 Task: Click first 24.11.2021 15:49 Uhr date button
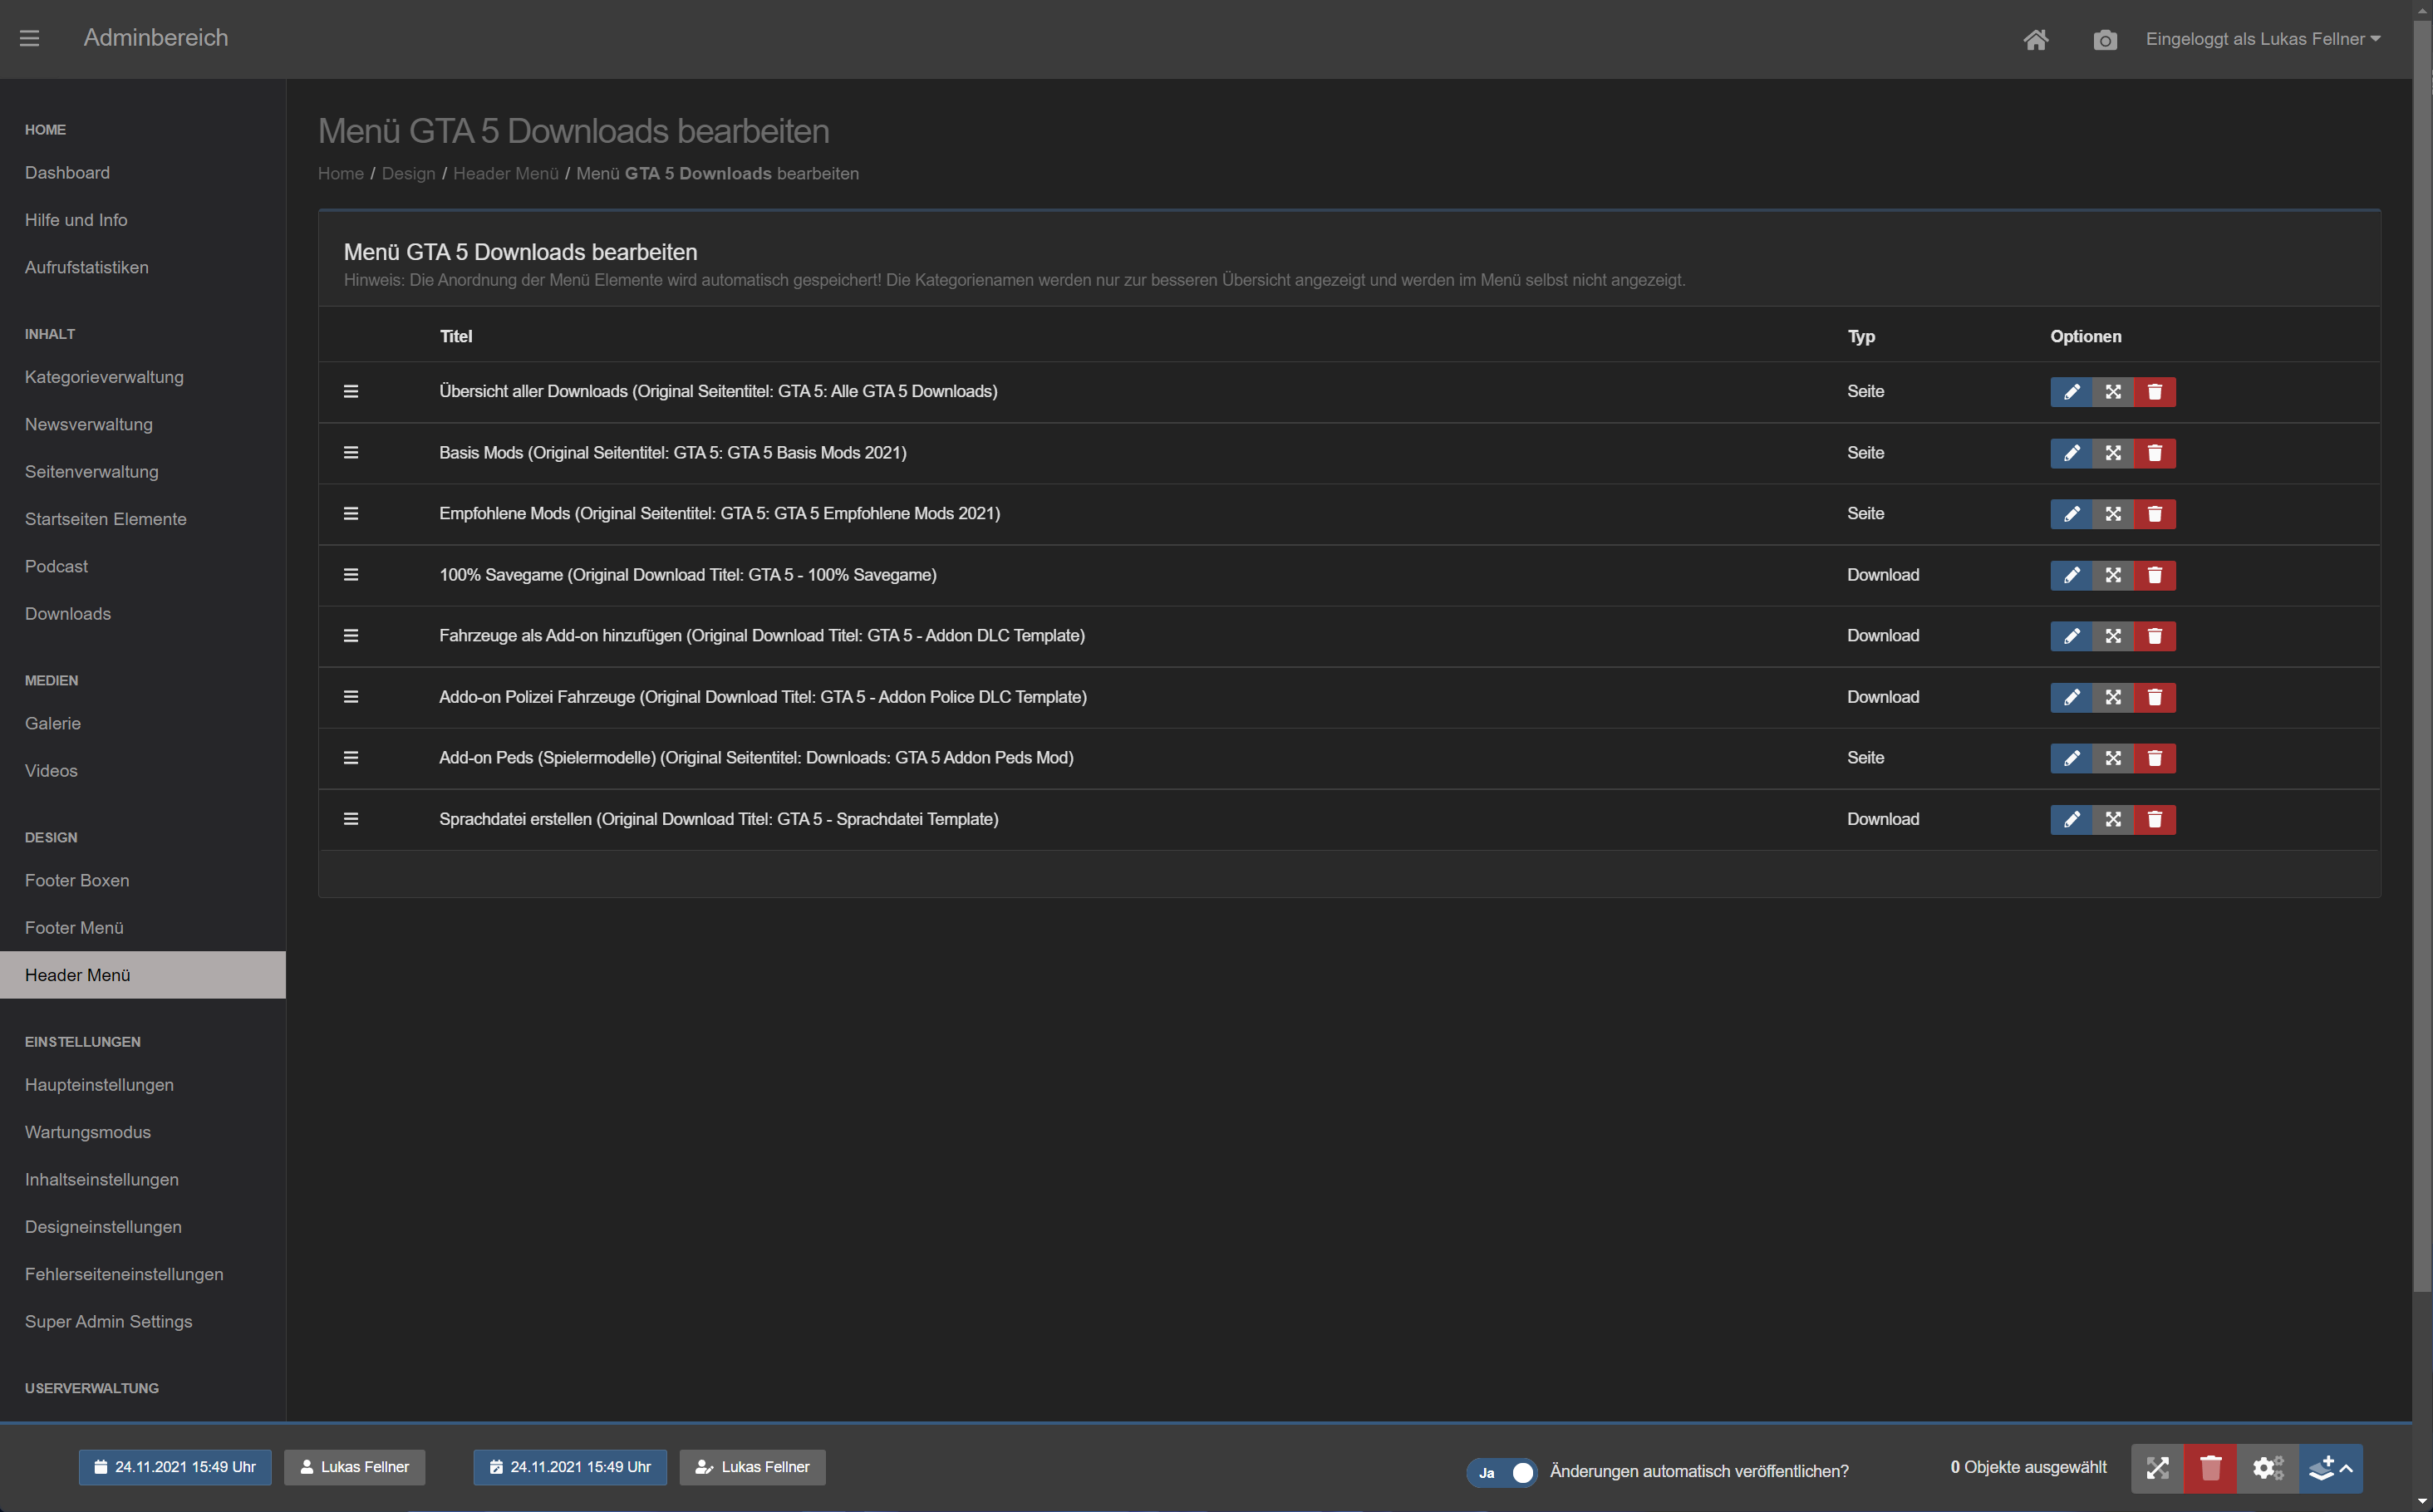tap(175, 1467)
